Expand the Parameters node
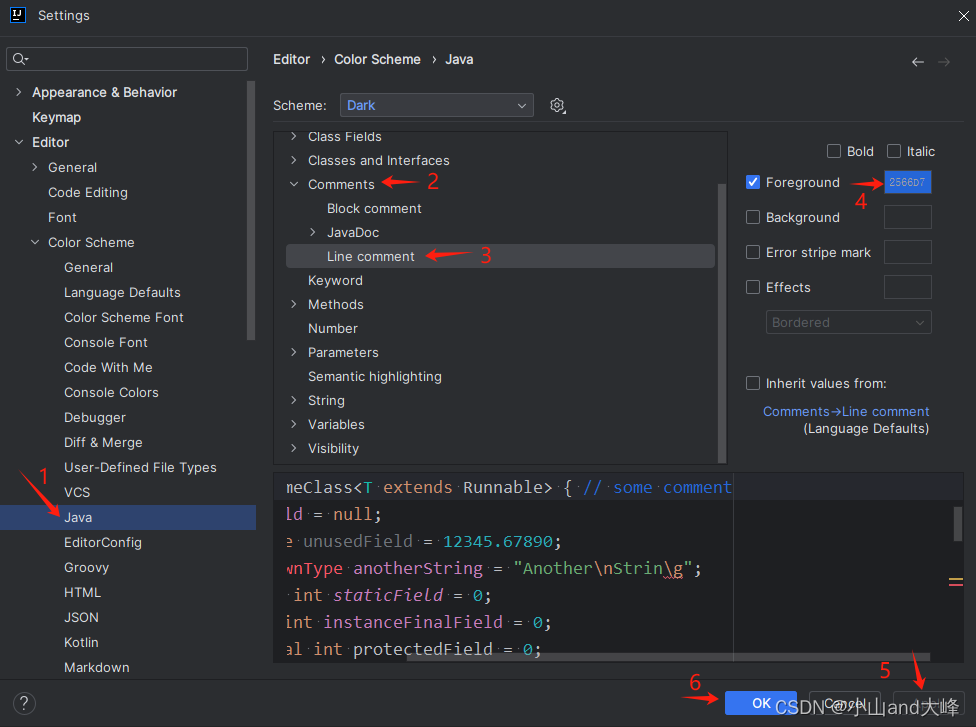976x727 pixels. click(294, 352)
